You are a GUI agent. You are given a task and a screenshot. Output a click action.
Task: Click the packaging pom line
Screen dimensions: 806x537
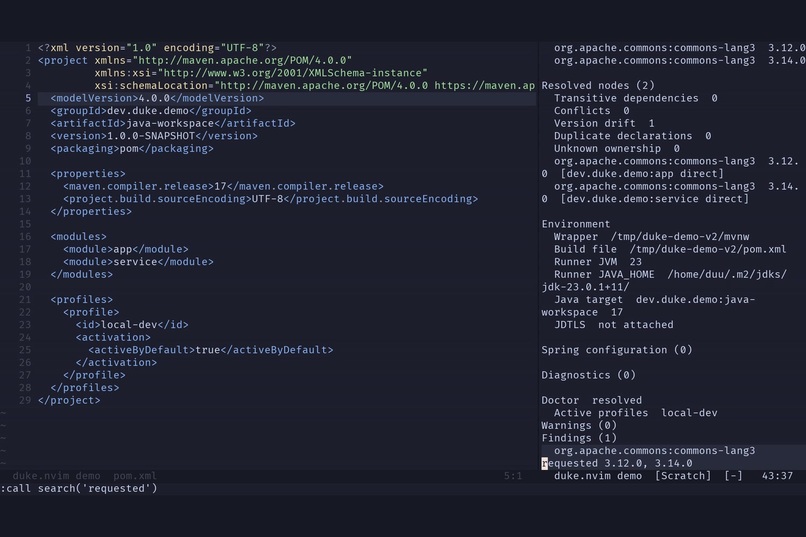[x=132, y=149]
